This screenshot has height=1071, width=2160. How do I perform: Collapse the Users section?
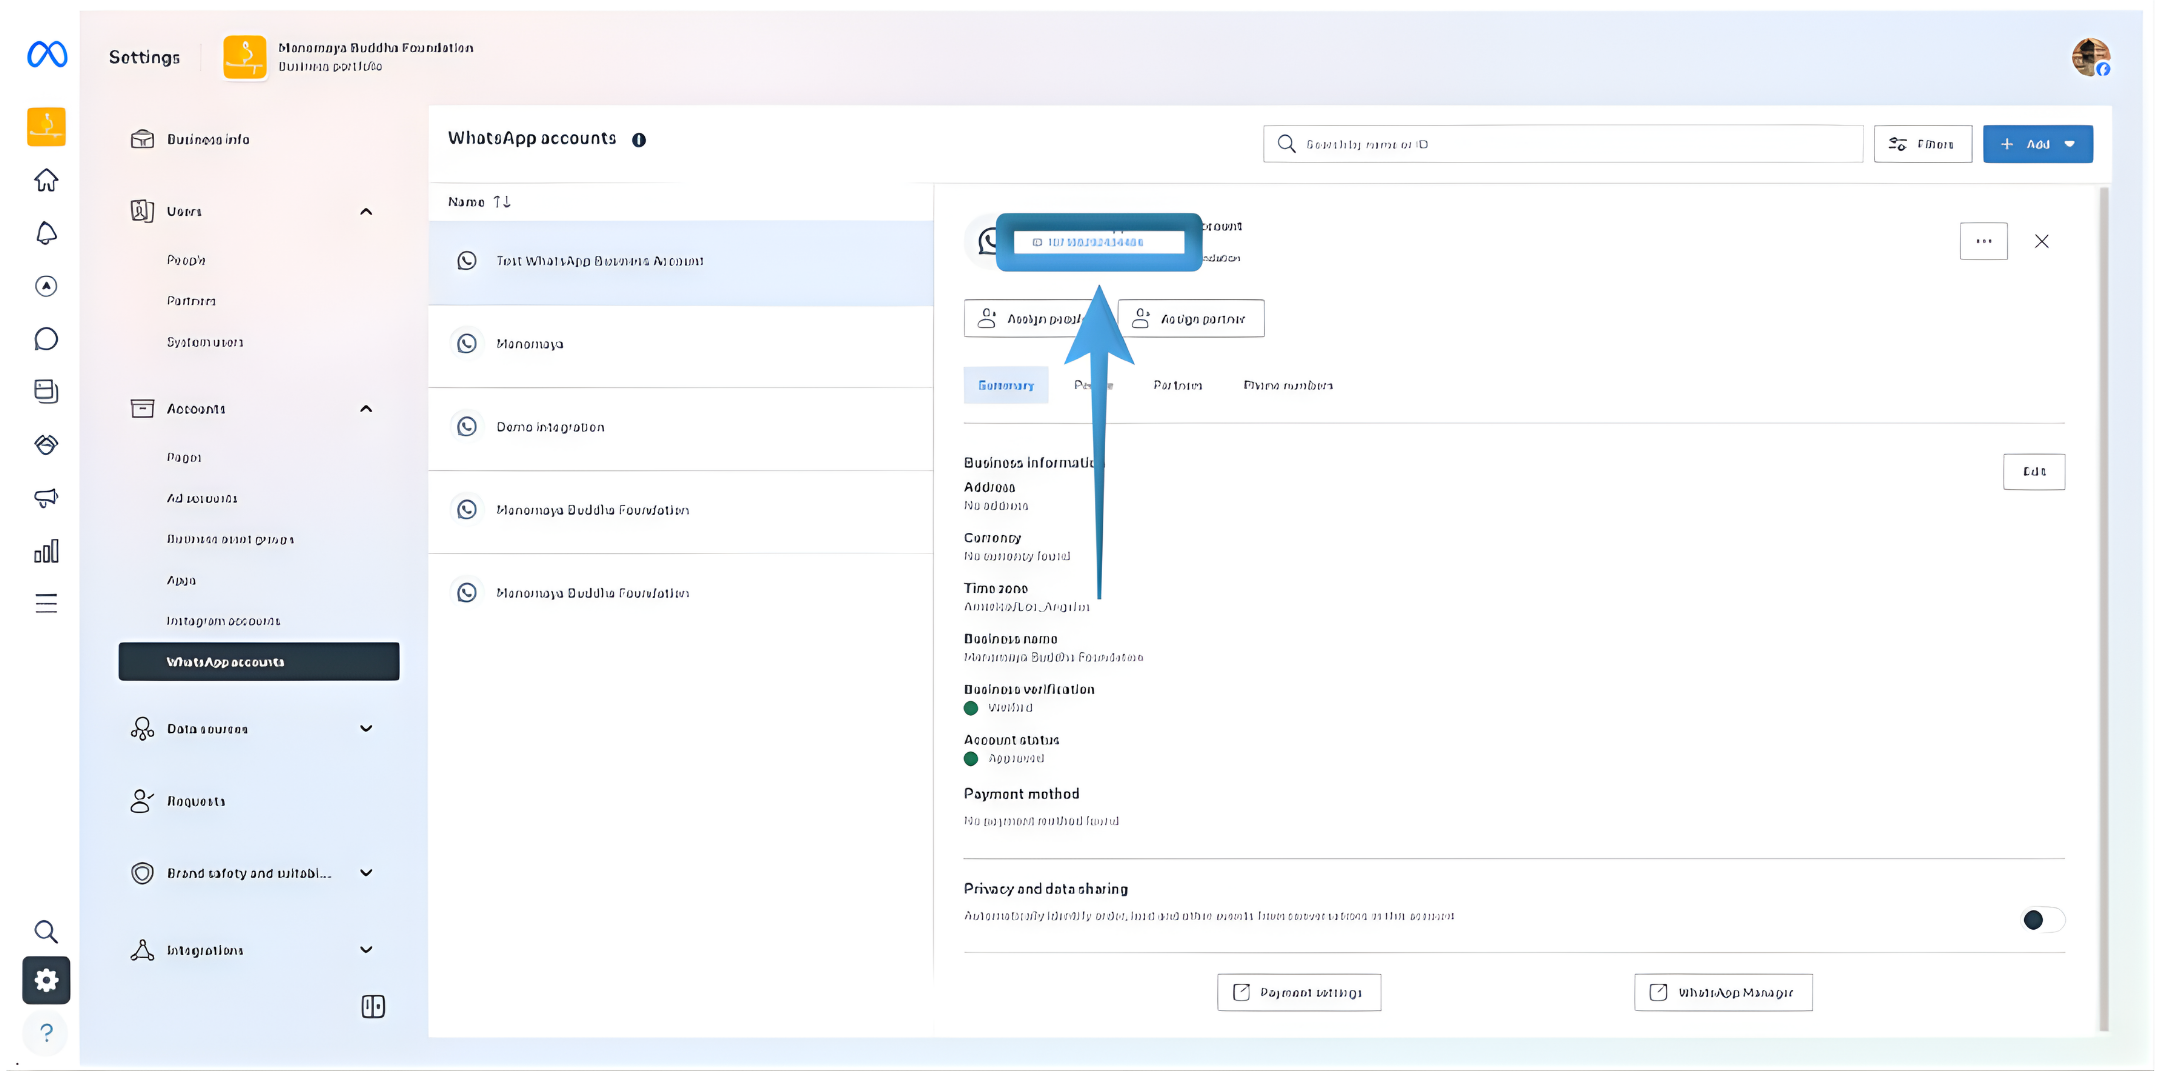click(366, 211)
